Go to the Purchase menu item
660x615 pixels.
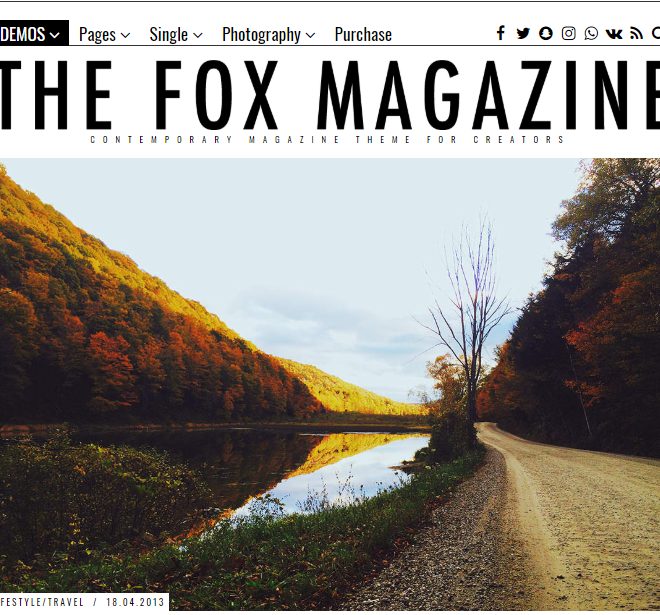click(x=363, y=35)
